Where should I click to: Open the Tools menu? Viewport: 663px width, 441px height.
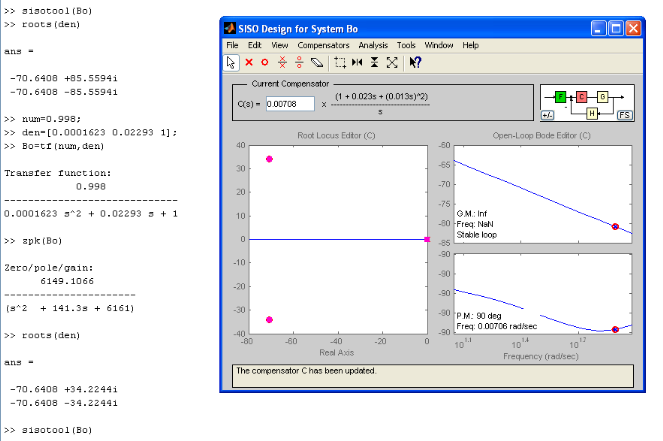[406, 45]
